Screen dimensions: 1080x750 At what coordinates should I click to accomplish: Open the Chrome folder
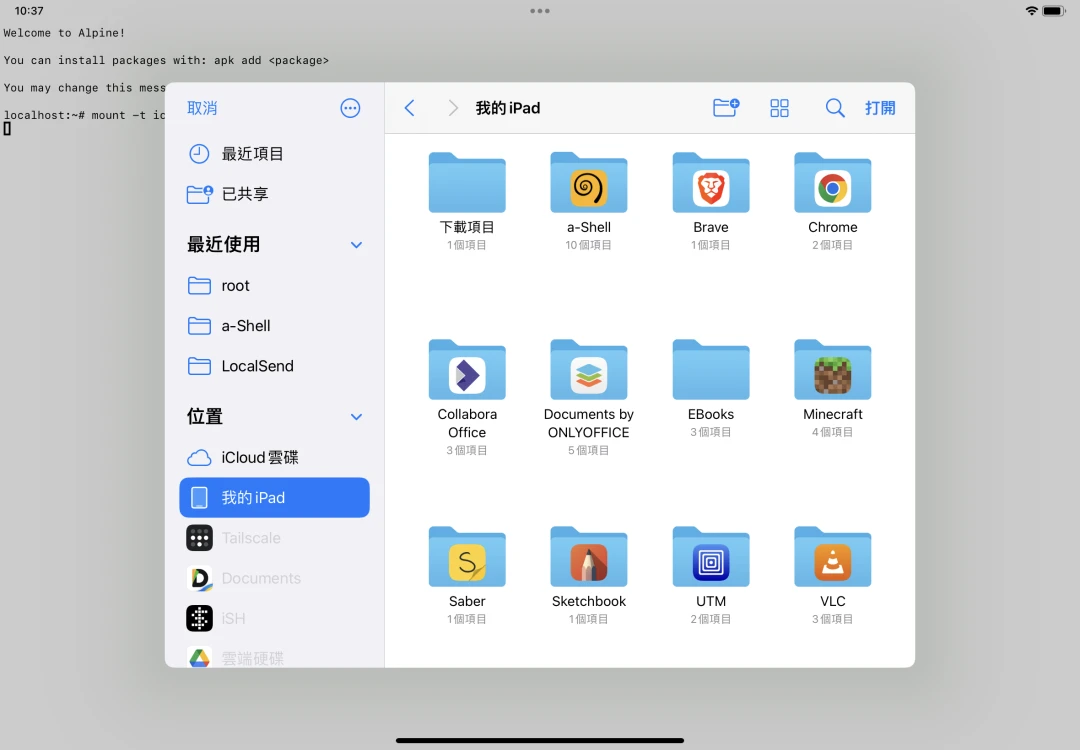pyautogui.click(x=833, y=185)
